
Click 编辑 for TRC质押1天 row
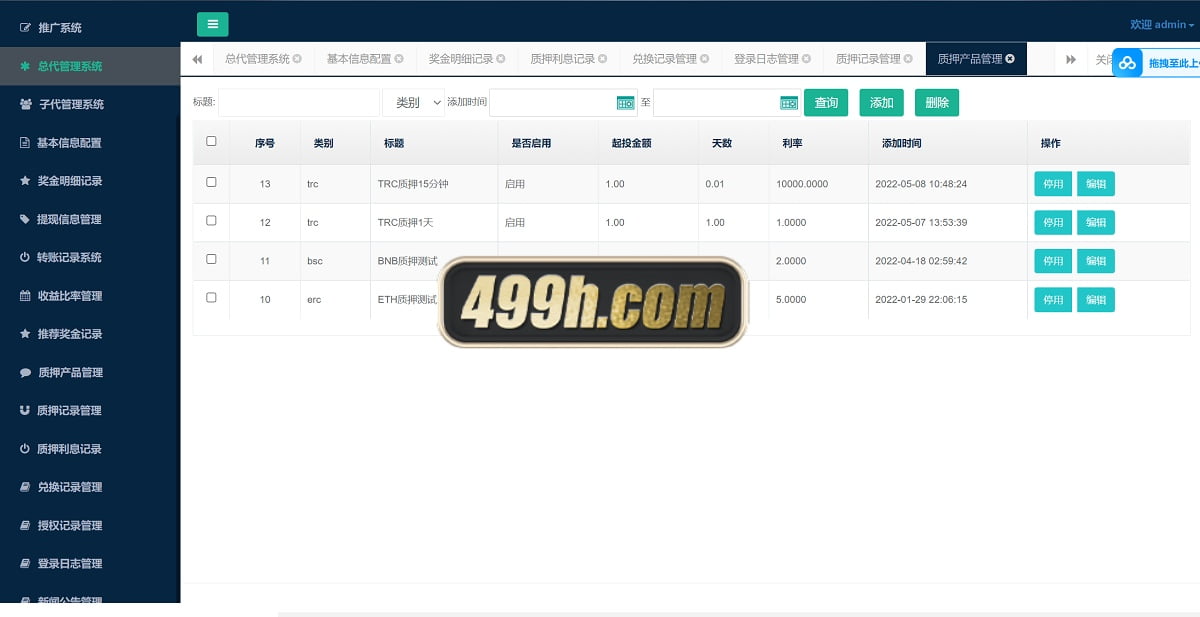coord(1096,222)
